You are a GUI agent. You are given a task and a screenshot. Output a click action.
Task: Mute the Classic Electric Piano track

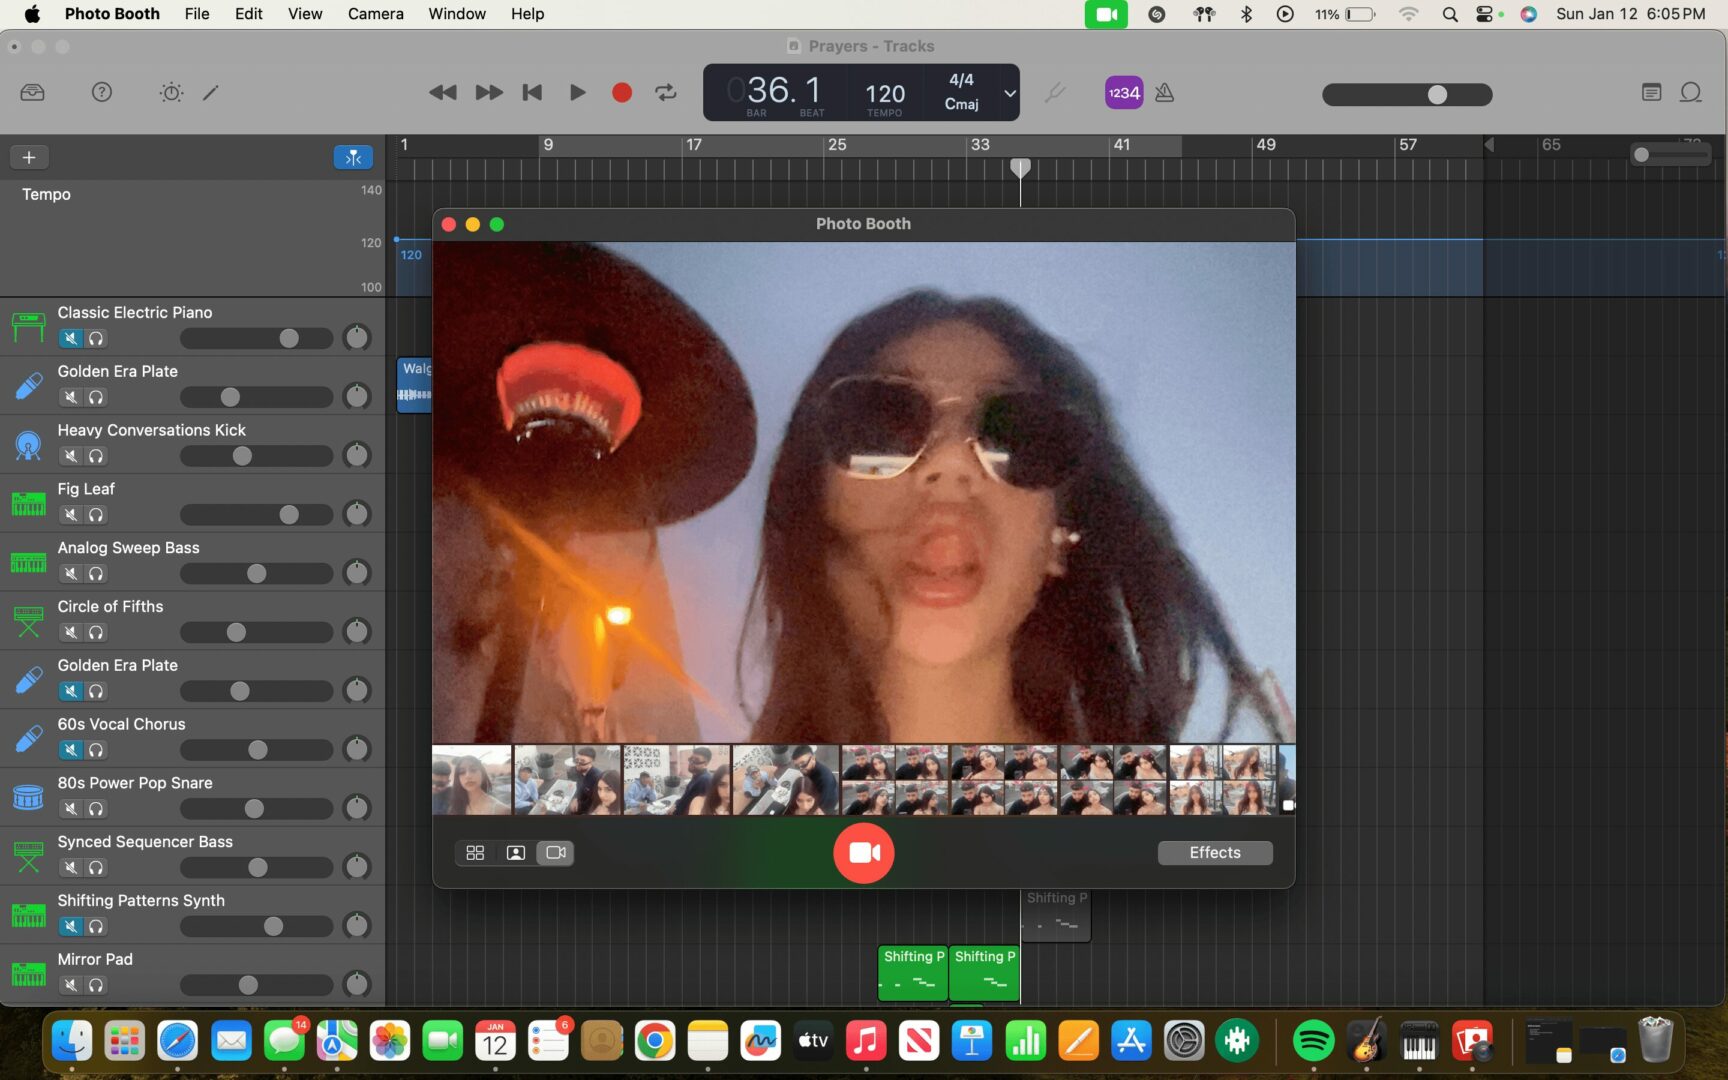[71, 338]
